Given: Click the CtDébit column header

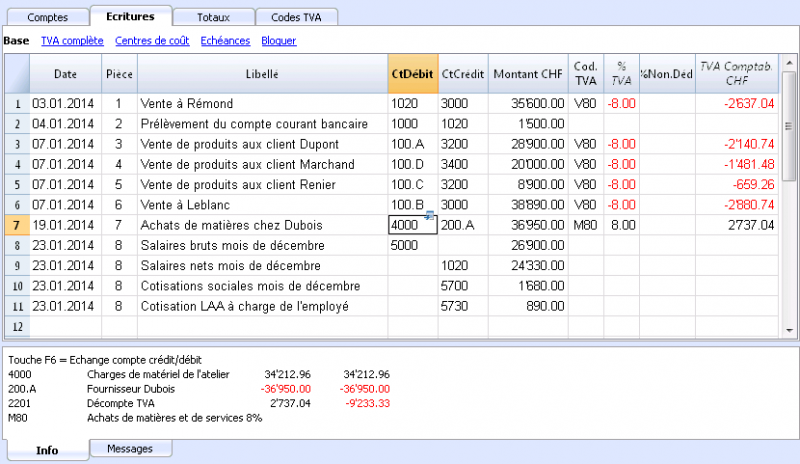Looking at the screenshot, I should point(413,74).
